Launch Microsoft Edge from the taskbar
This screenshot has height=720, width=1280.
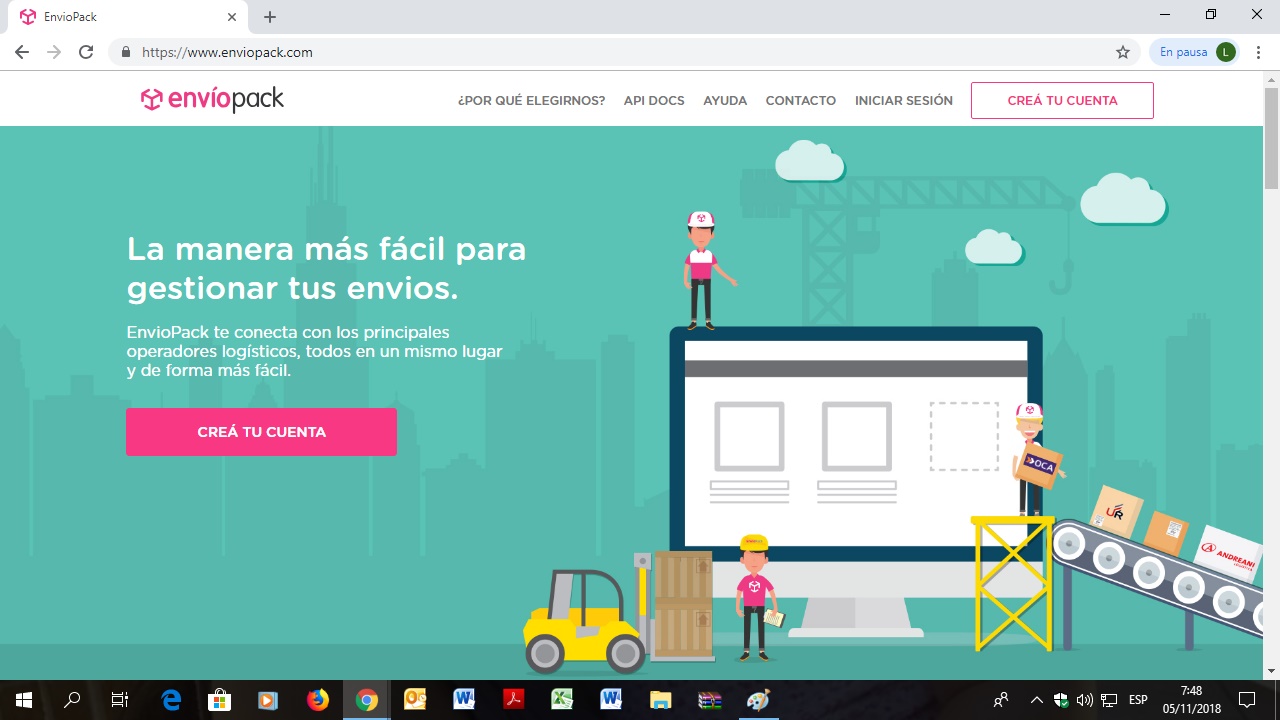point(171,700)
